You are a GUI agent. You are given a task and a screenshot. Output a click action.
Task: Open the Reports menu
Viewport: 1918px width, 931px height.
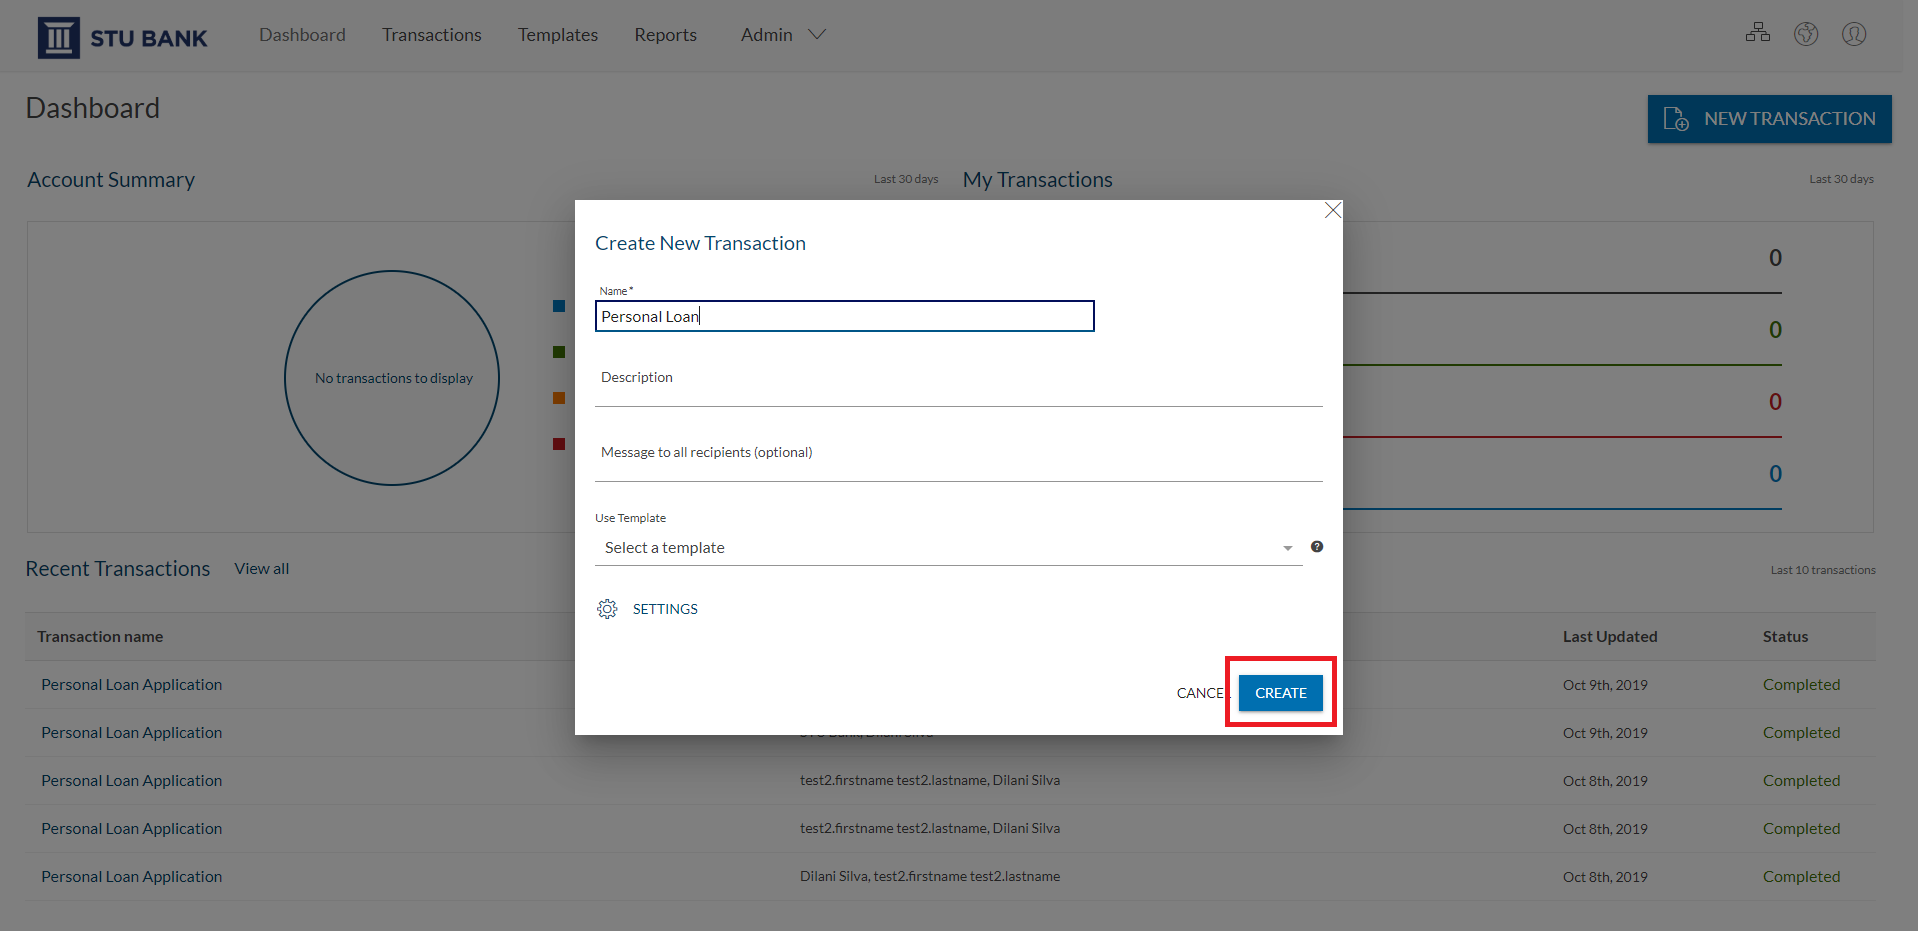[x=665, y=35]
